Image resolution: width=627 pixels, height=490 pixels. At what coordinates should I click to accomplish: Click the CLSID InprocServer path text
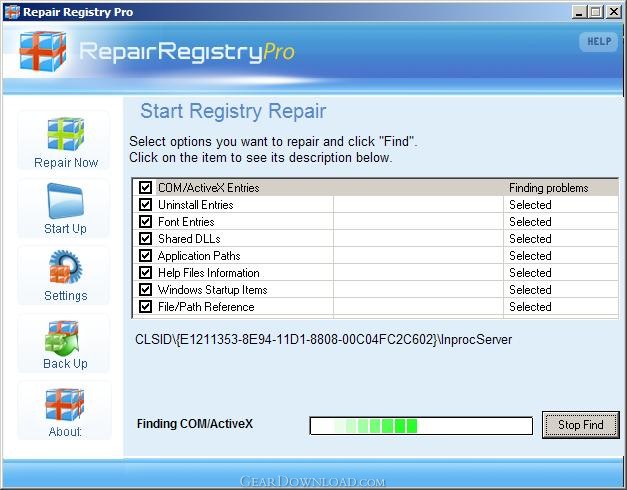point(323,340)
